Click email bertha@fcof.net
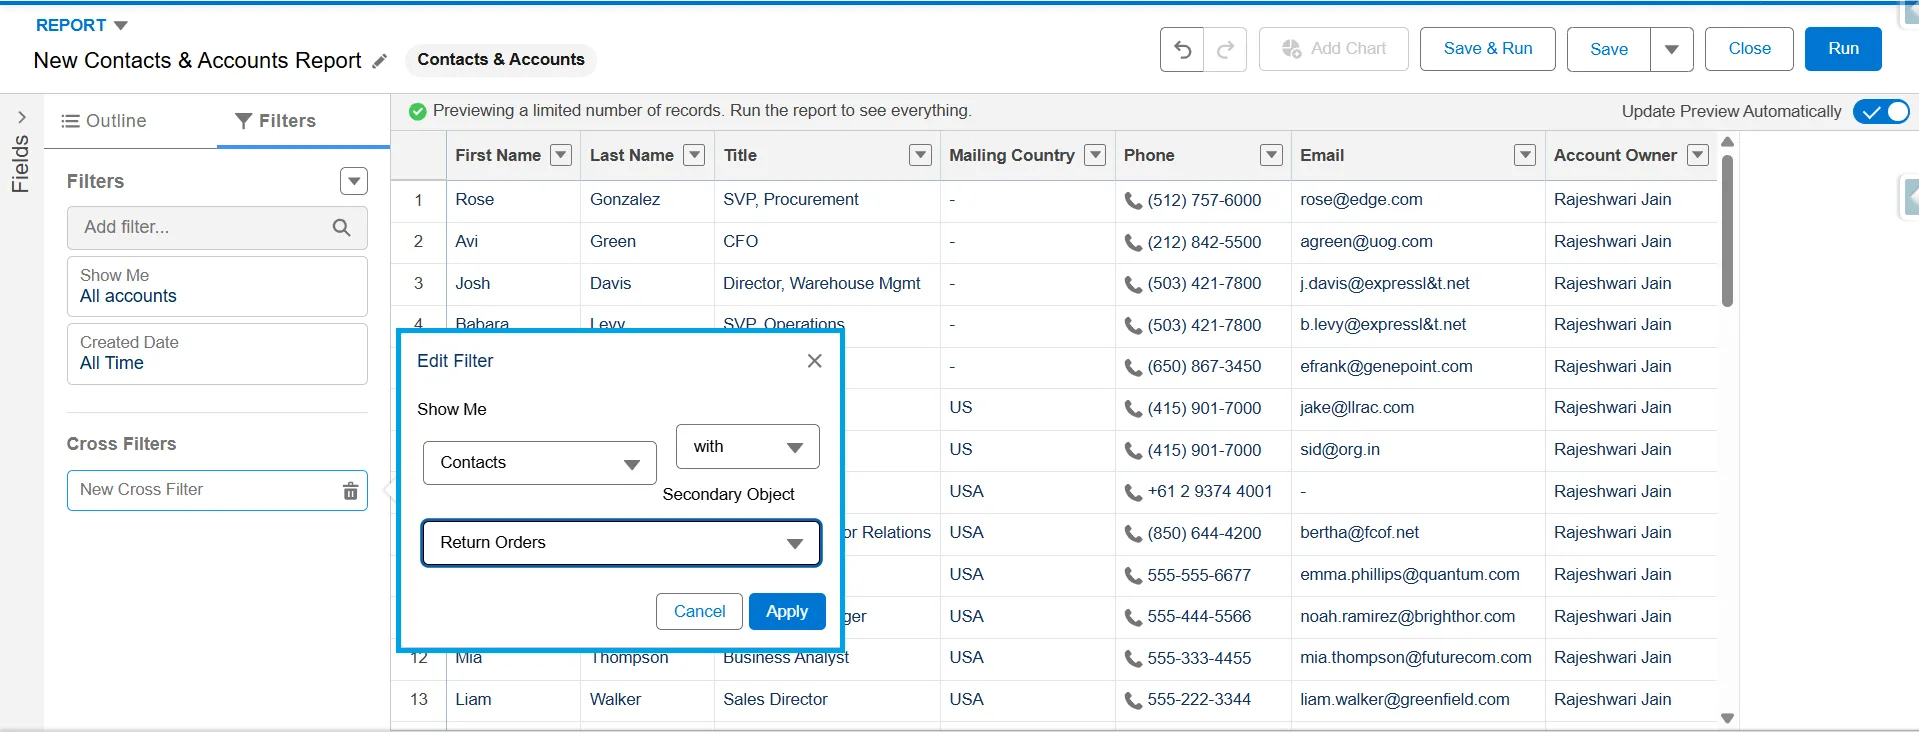This screenshot has width=1919, height=736. (1359, 533)
